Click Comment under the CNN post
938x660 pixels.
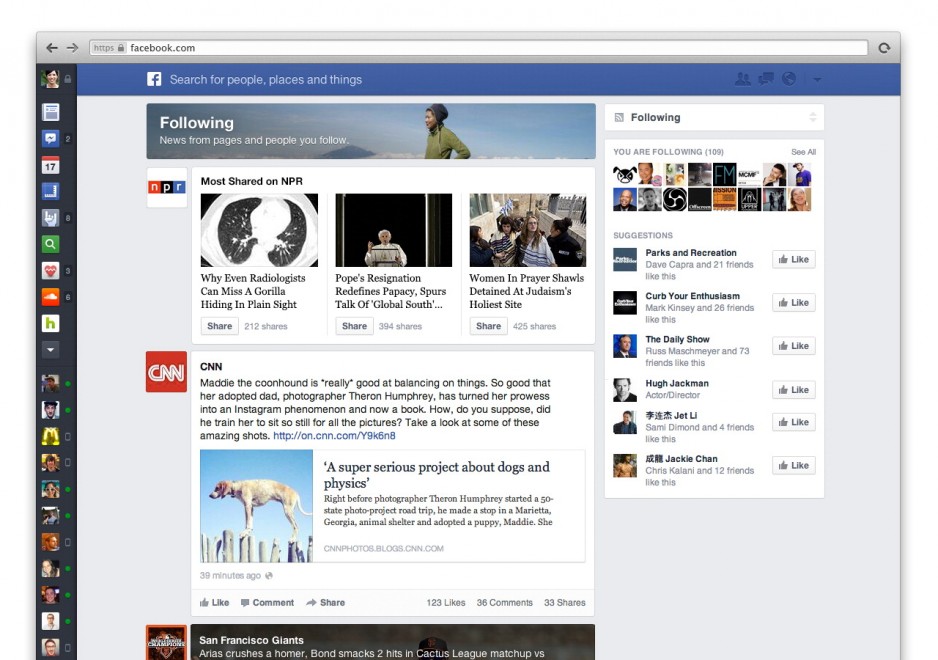(266, 603)
